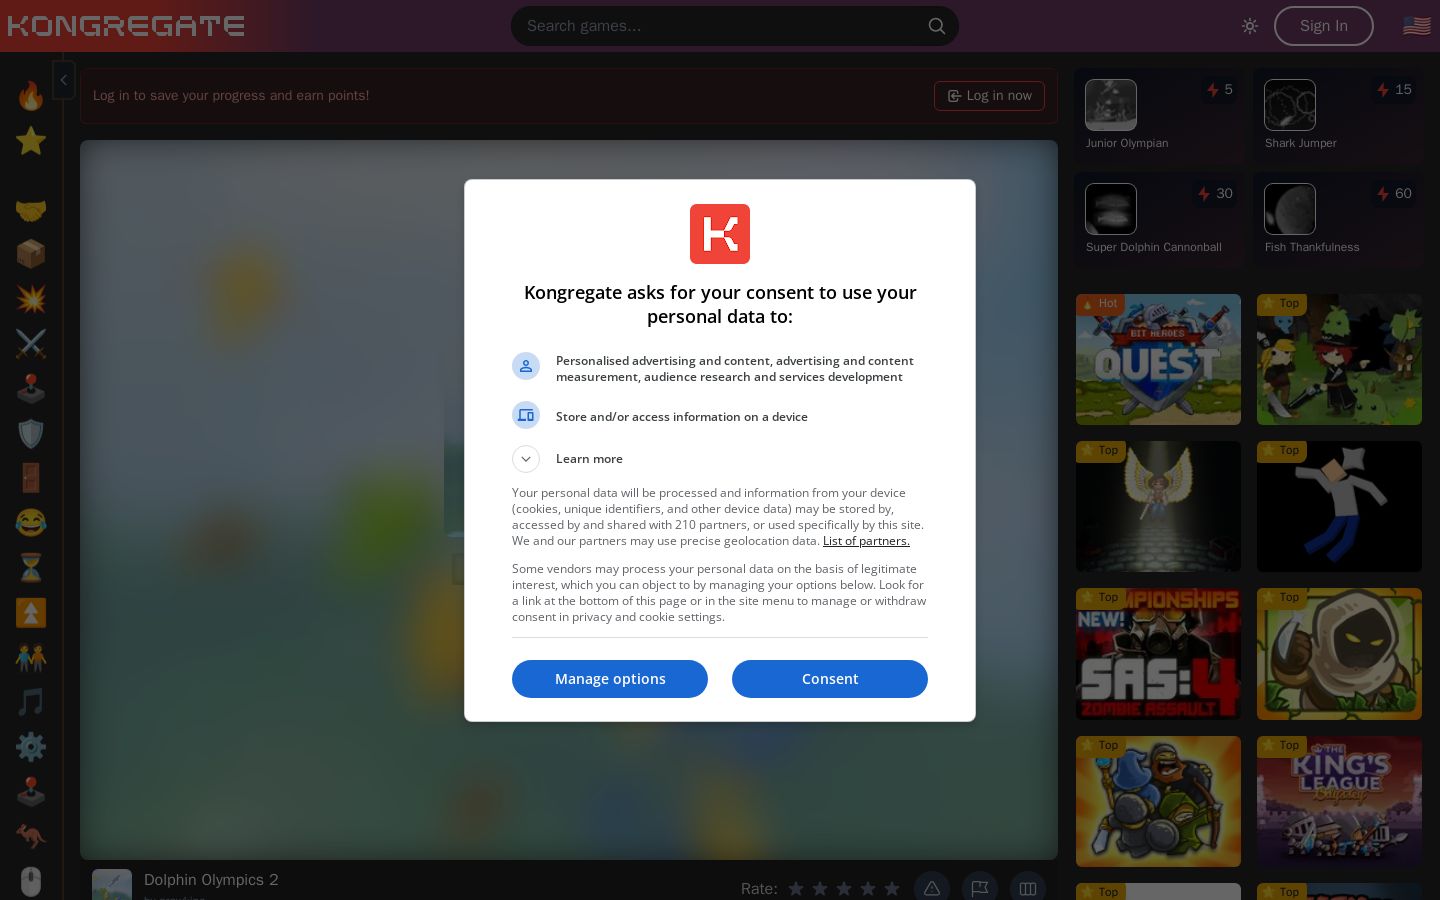This screenshot has width=1440, height=900.
Task: Click the report warning triangle icon
Action: (932, 888)
